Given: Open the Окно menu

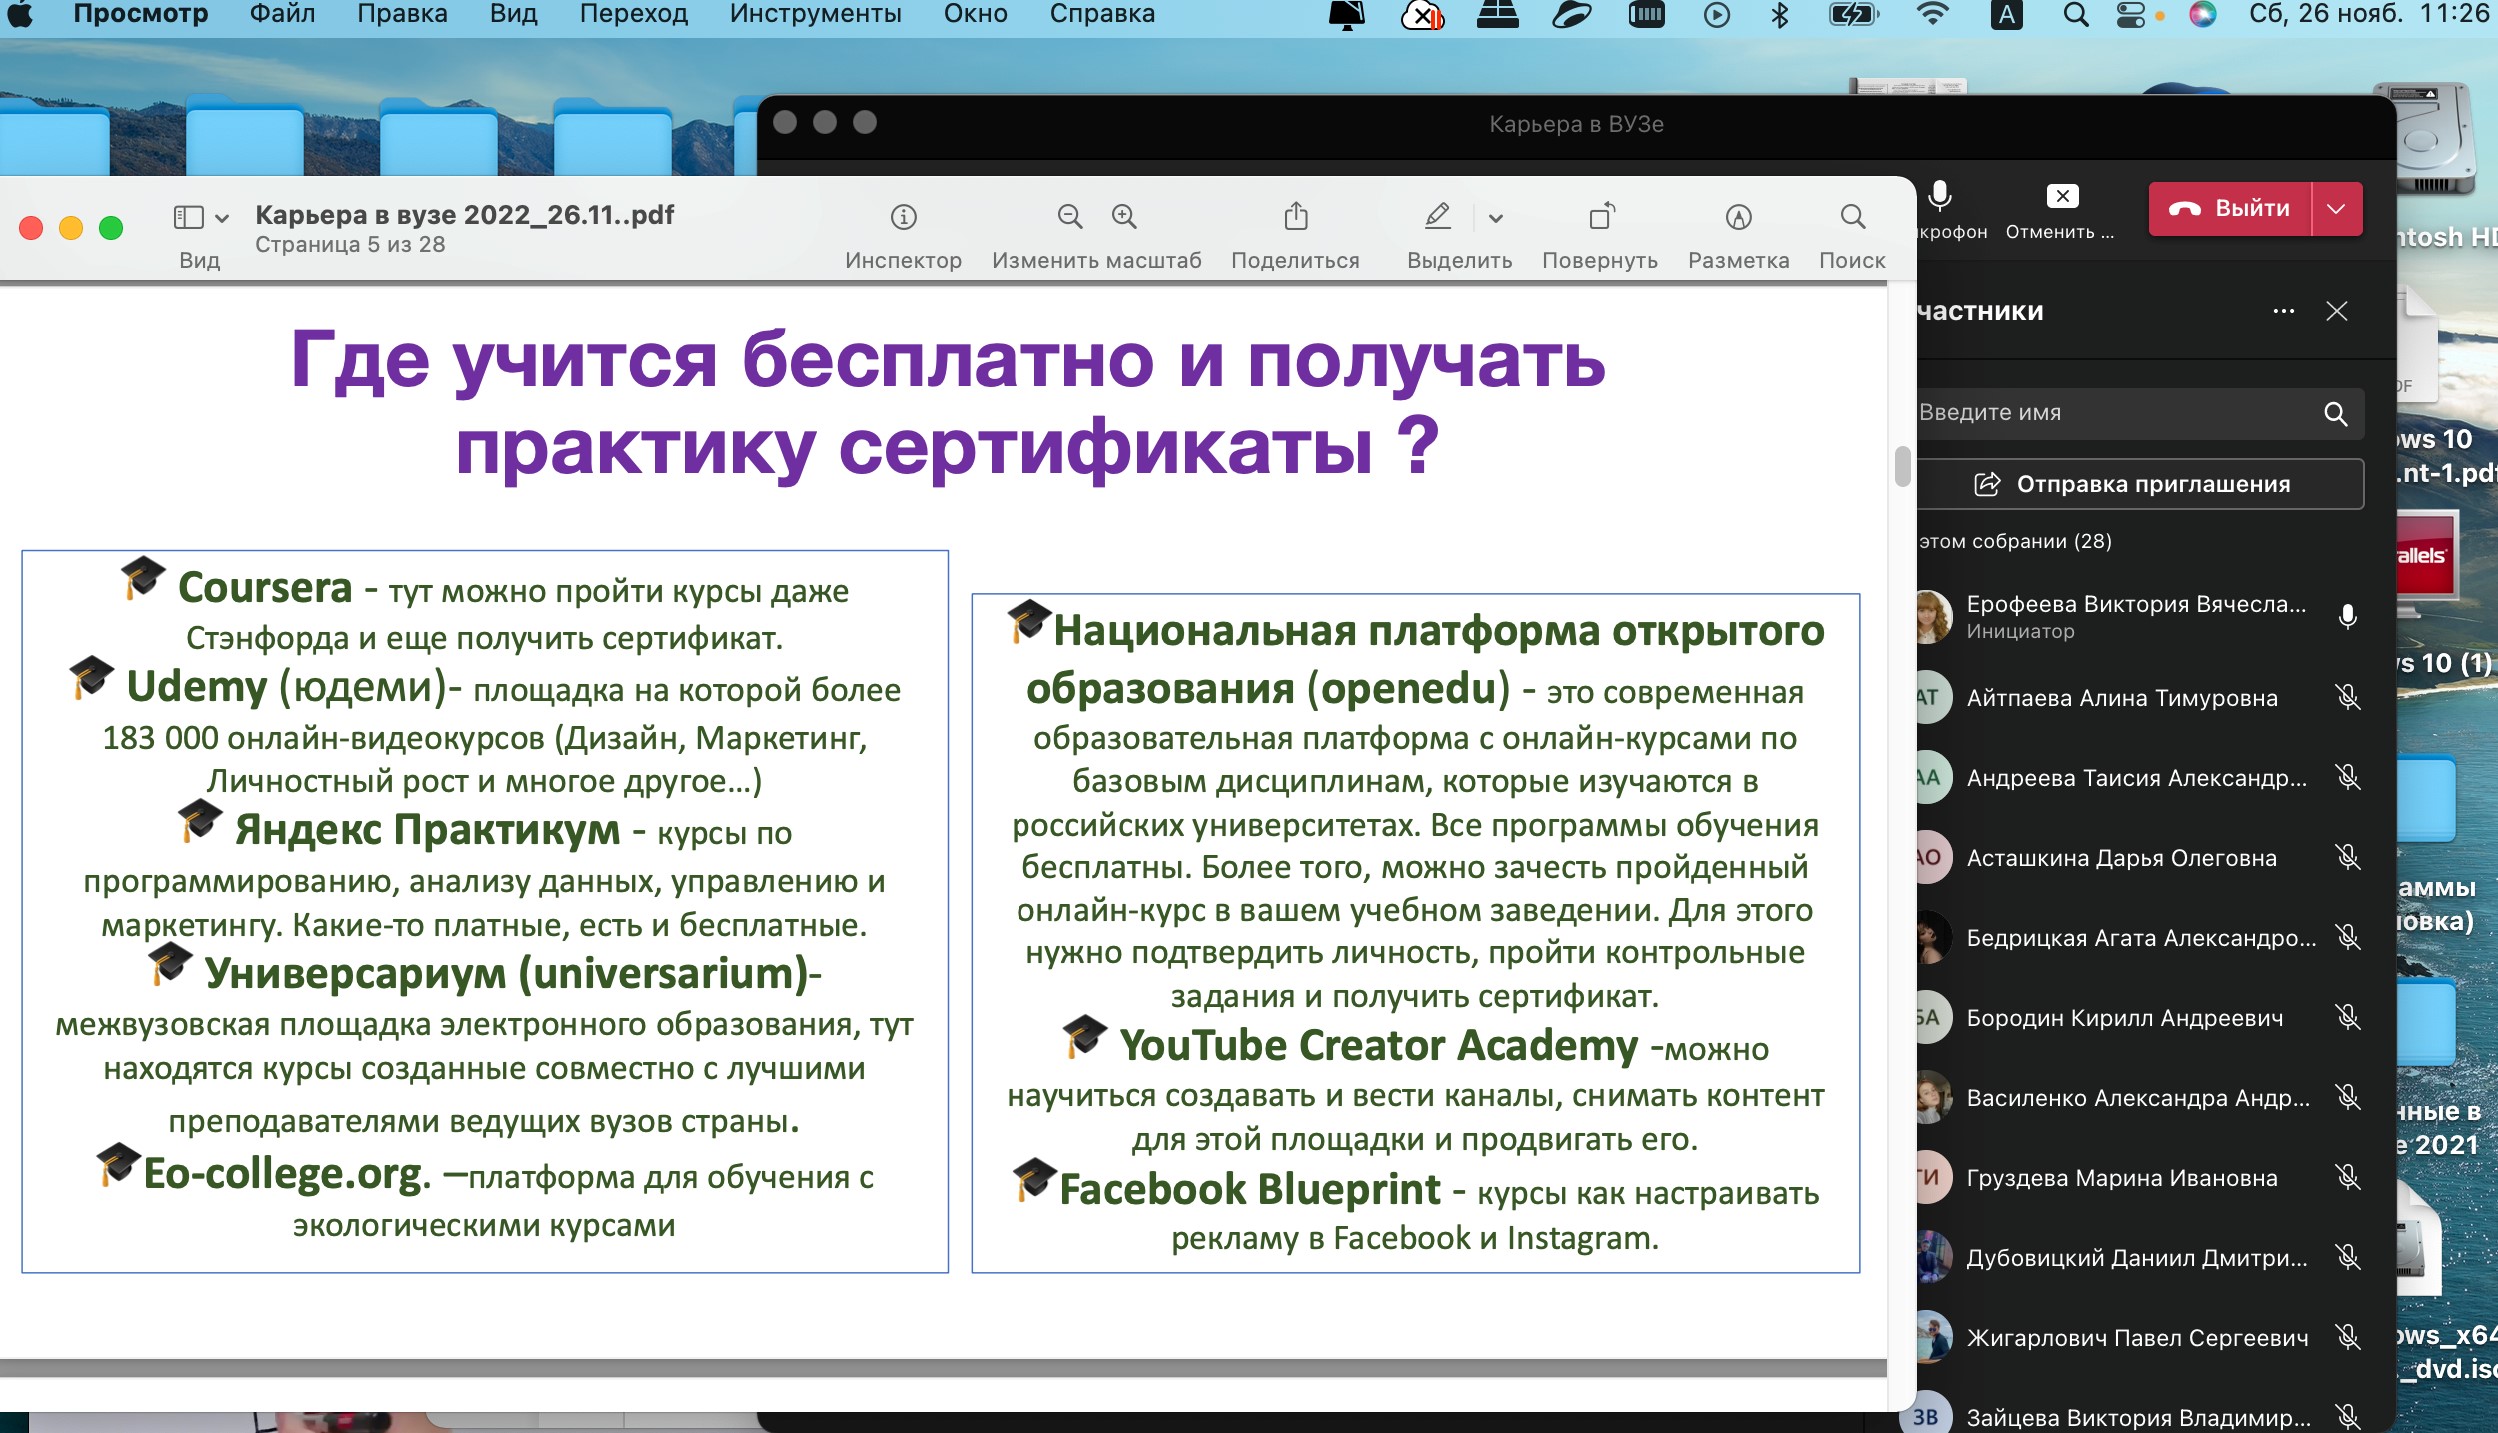Looking at the screenshot, I should pos(976,14).
